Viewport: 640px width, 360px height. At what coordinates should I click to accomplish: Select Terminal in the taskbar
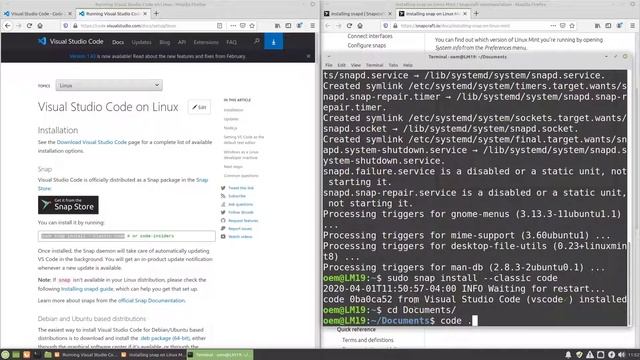pos(220,355)
